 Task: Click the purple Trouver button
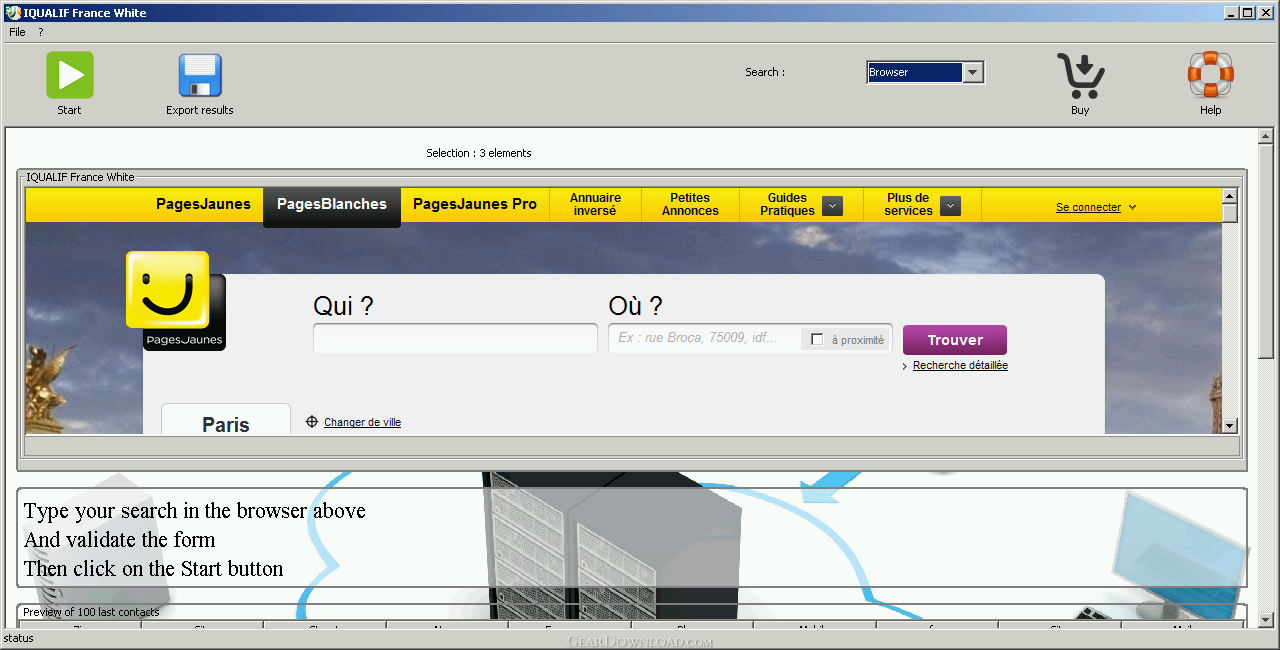[x=955, y=340]
